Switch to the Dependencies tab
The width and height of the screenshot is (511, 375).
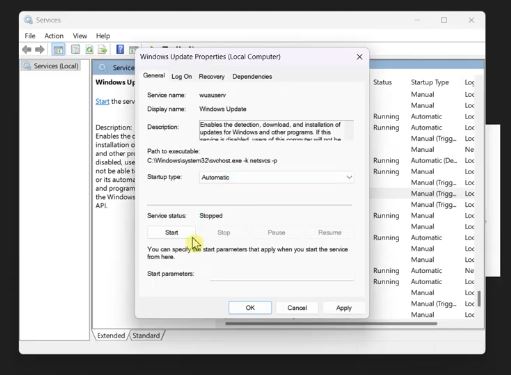point(252,76)
